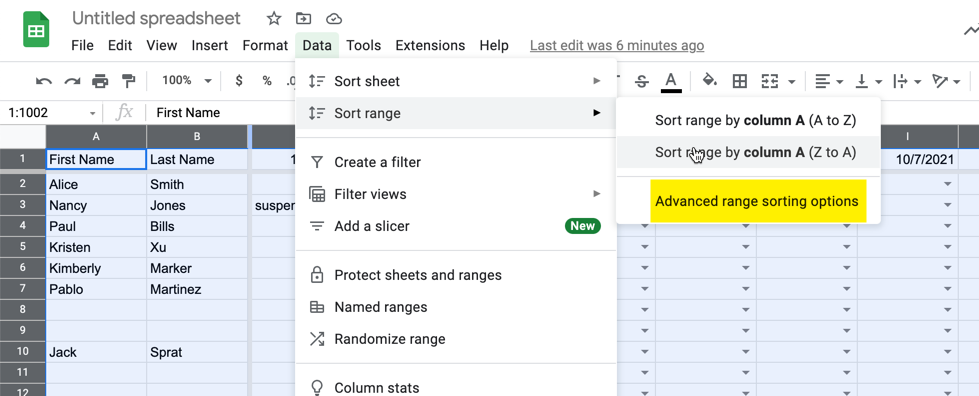Open cell dropdown in column I row 3
This screenshot has width=979, height=396.
948,205
